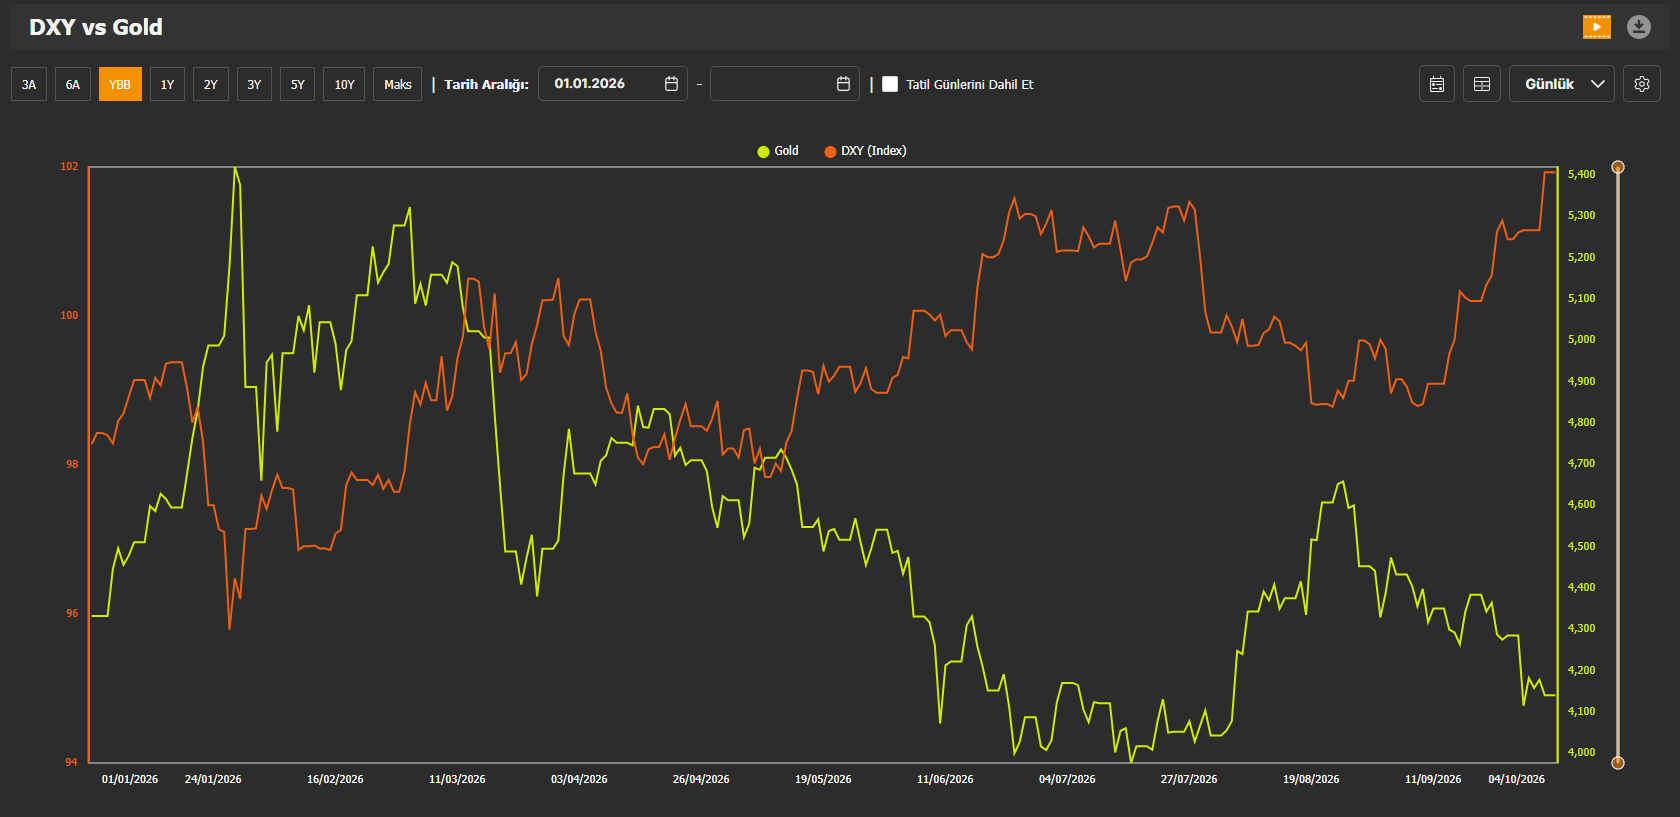Select the 6A time range tab
This screenshot has width=1680, height=817.
click(73, 84)
